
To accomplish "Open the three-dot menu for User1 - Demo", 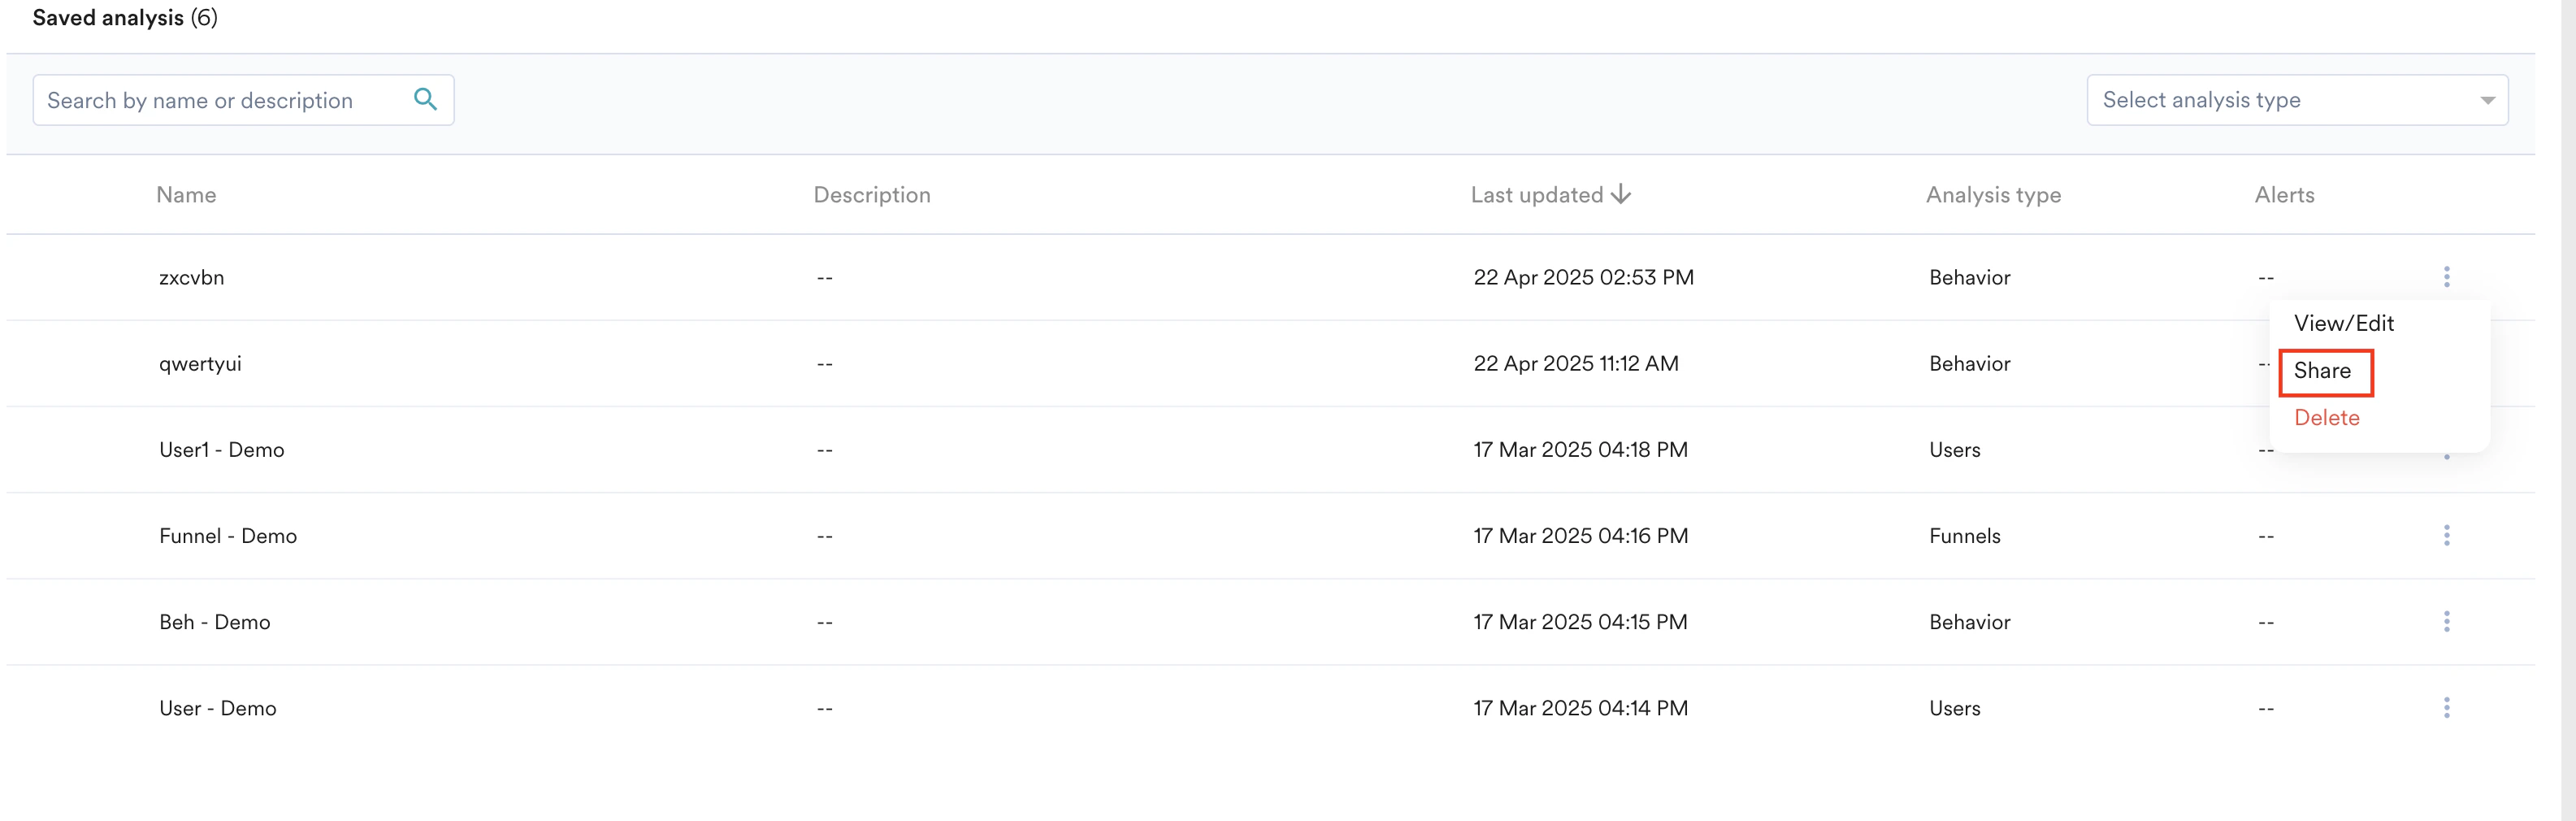I will click(2447, 449).
